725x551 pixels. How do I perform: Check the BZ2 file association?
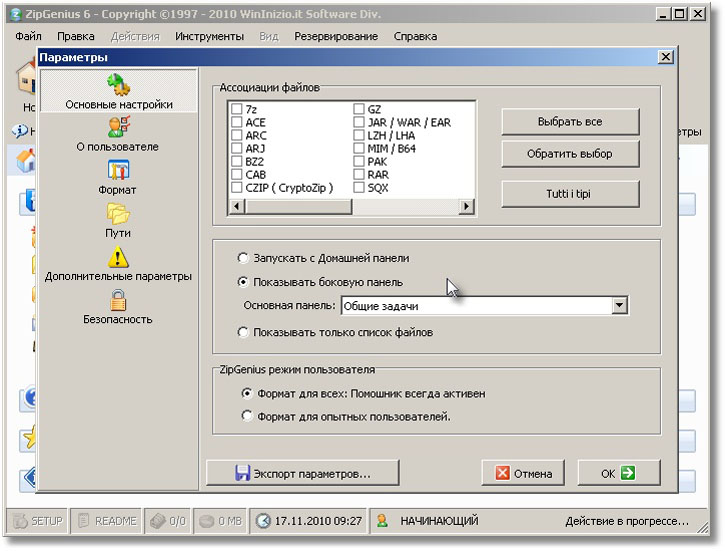237,161
